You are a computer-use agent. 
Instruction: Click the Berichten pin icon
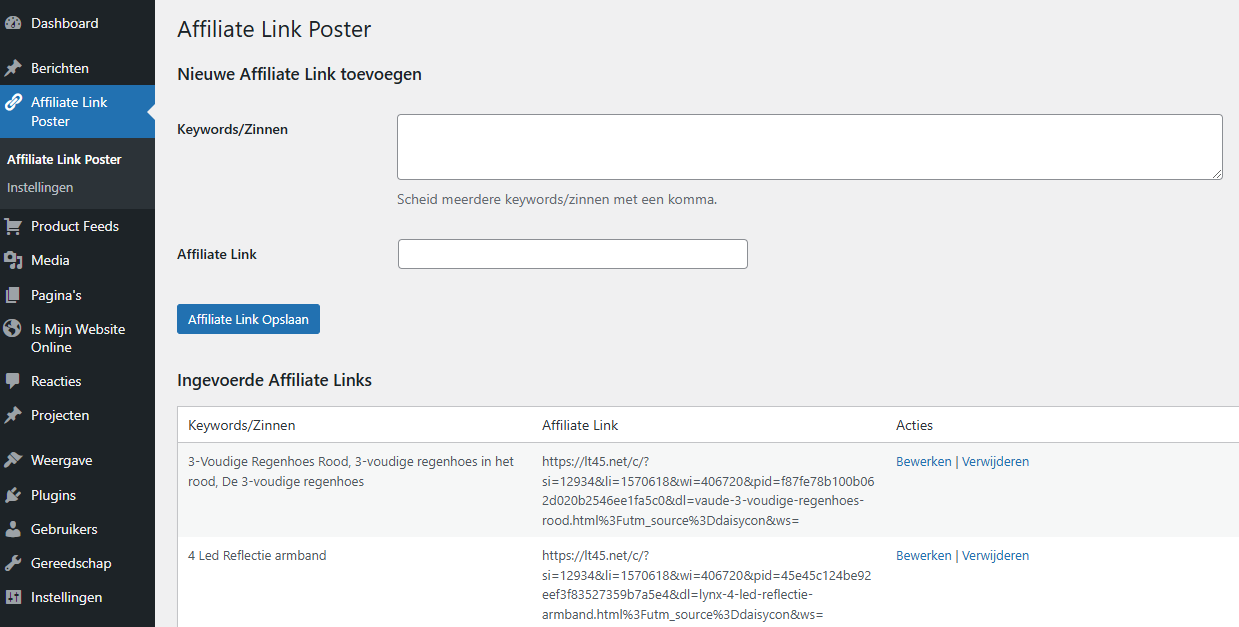(13, 68)
